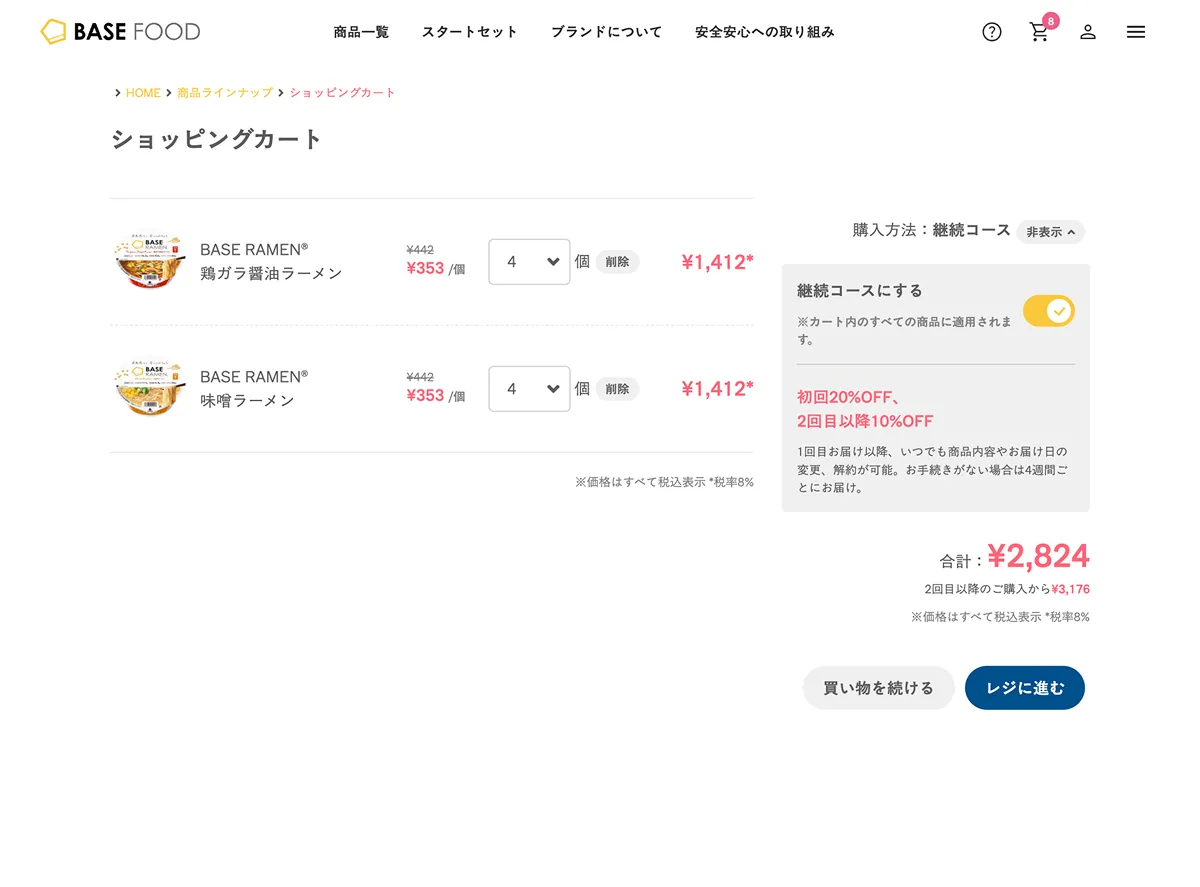Go to スタートセット page

pyautogui.click(x=470, y=32)
